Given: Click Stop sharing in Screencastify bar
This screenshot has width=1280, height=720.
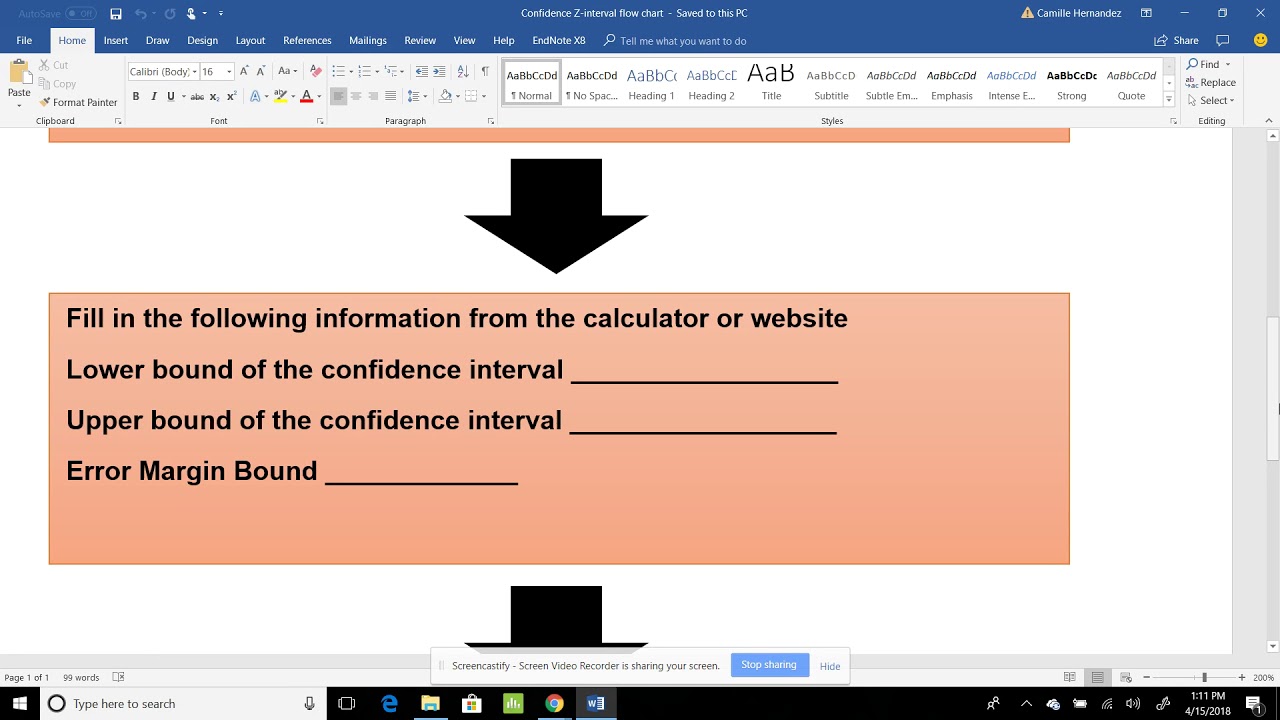Looking at the screenshot, I should pyautogui.click(x=769, y=665).
